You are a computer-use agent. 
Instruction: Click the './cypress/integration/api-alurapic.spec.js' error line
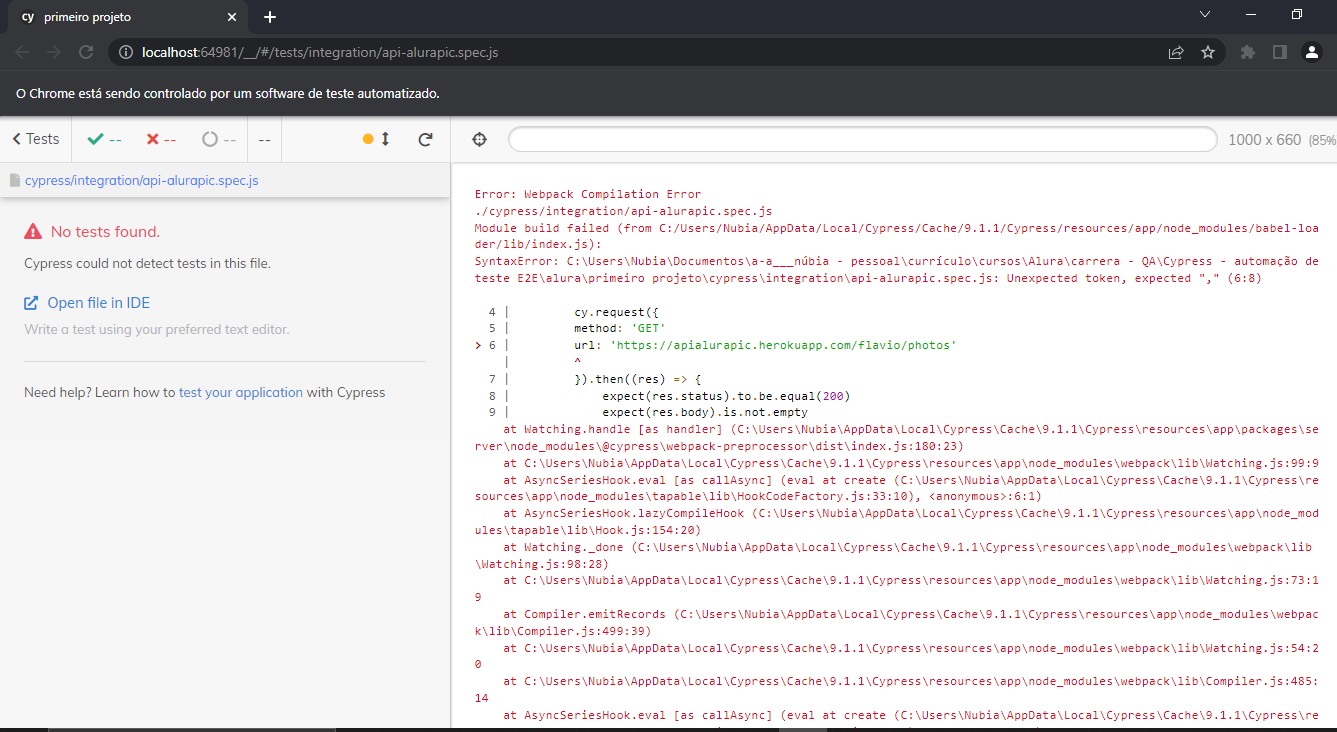point(623,211)
